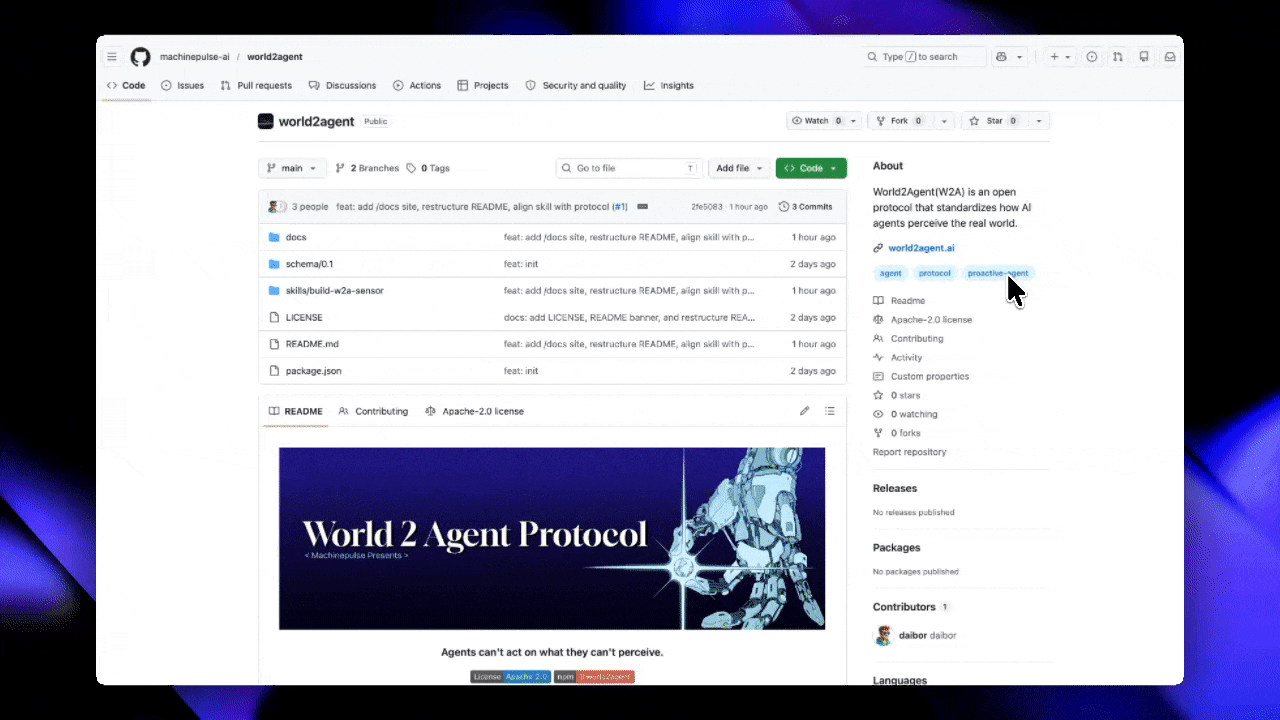Switch to the Issues tab

coord(183,86)
